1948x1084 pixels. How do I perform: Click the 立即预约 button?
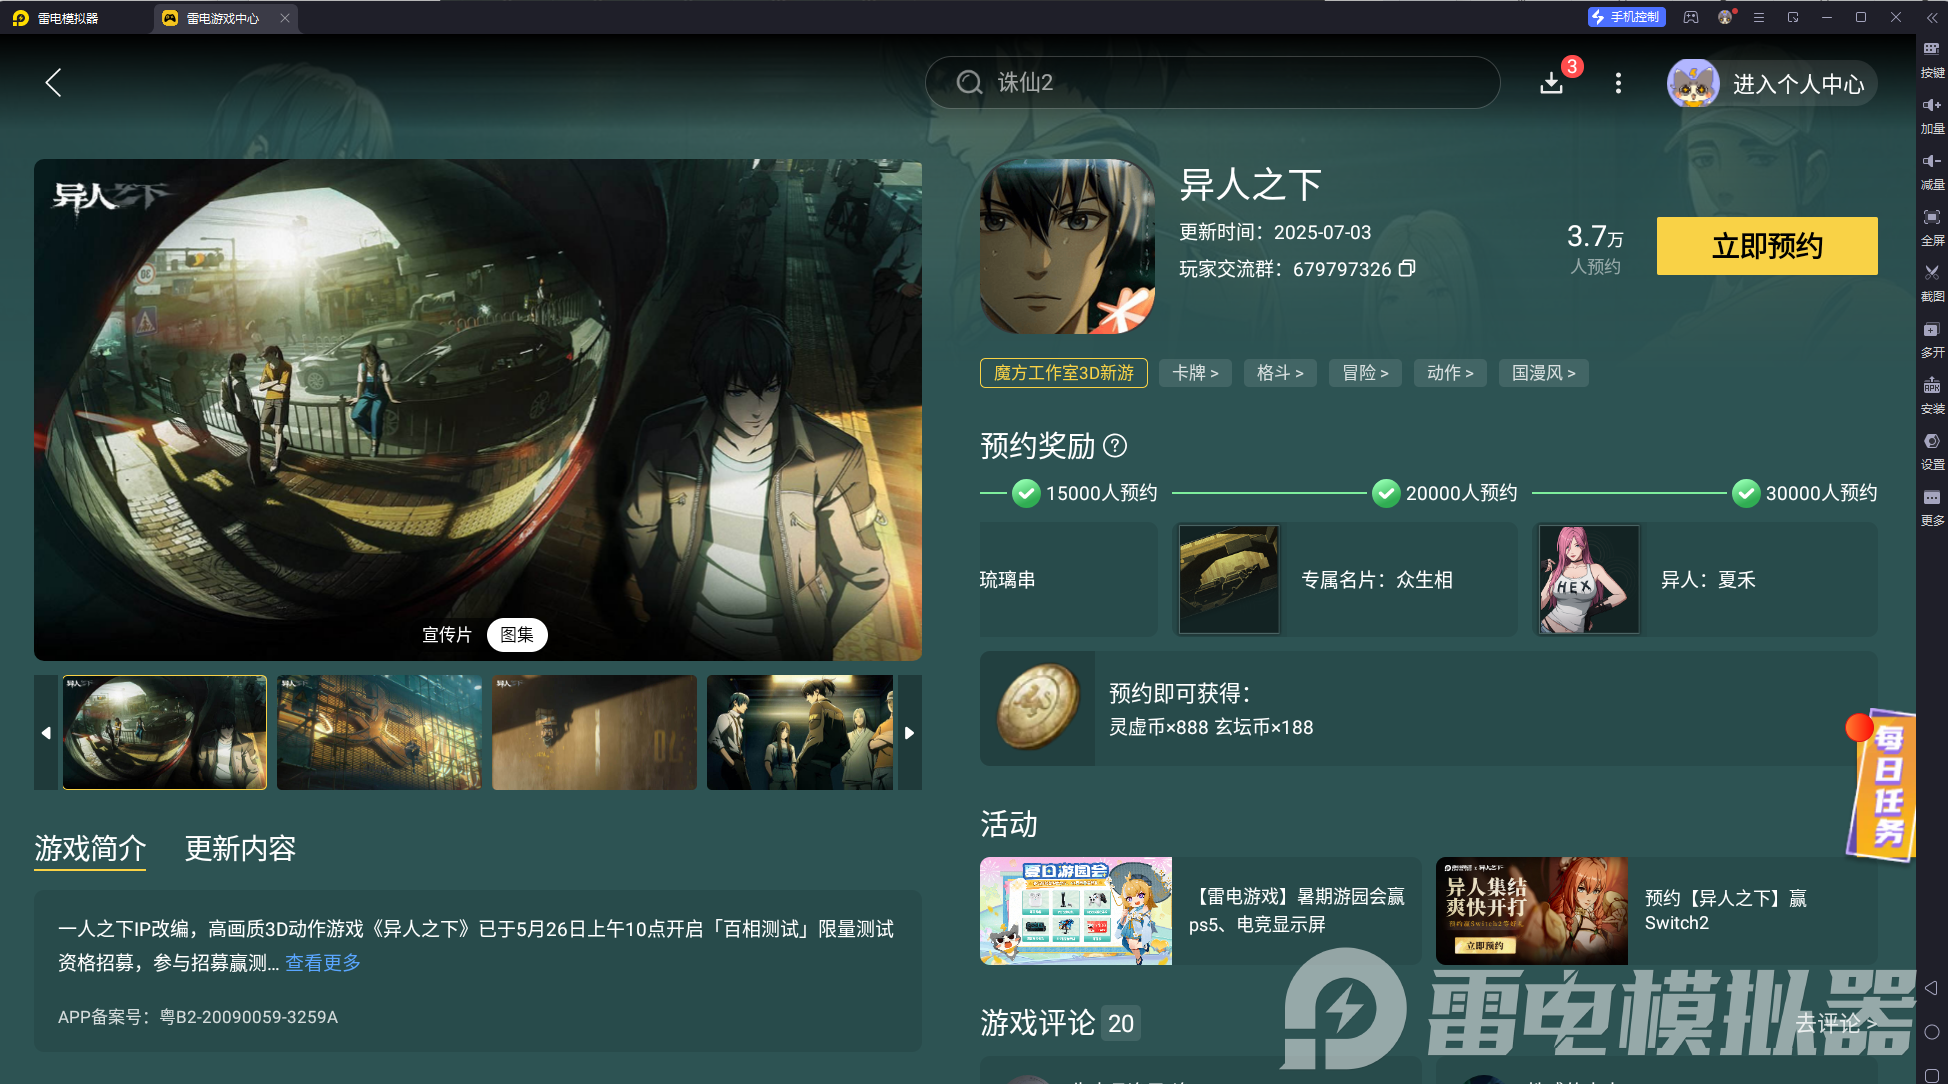coord(1766,246)
